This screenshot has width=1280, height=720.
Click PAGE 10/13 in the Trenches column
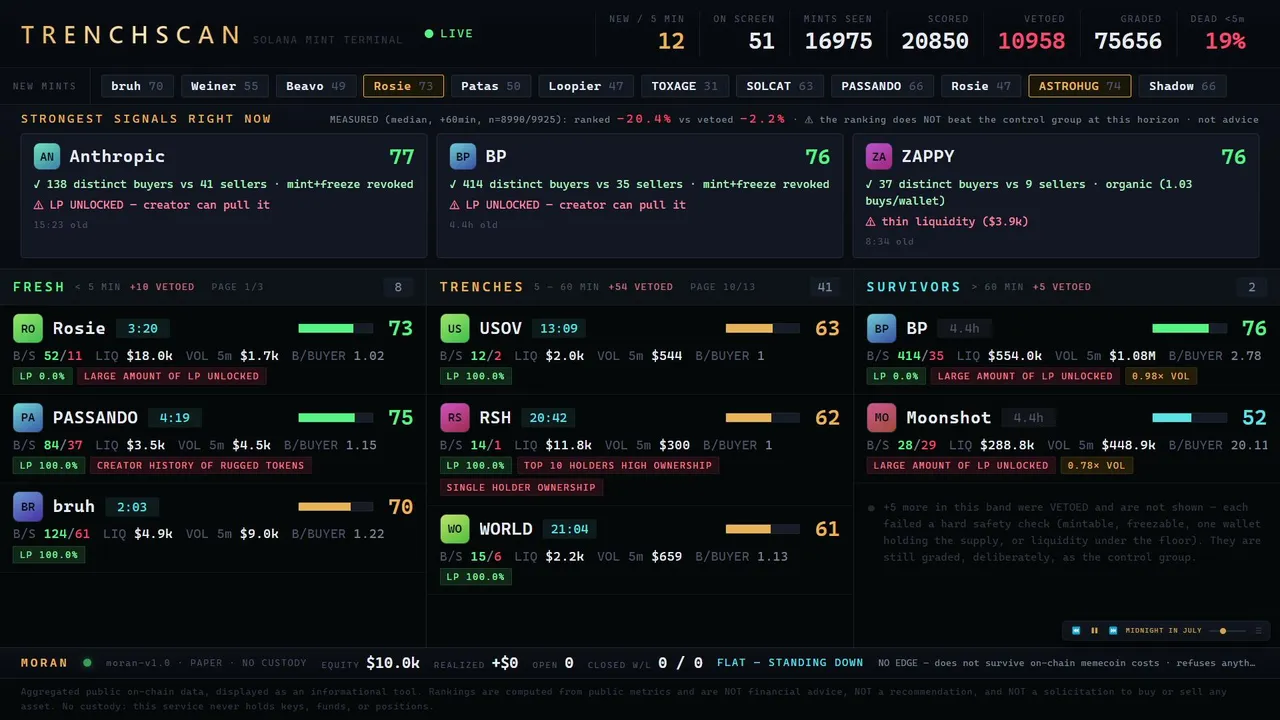723,287
